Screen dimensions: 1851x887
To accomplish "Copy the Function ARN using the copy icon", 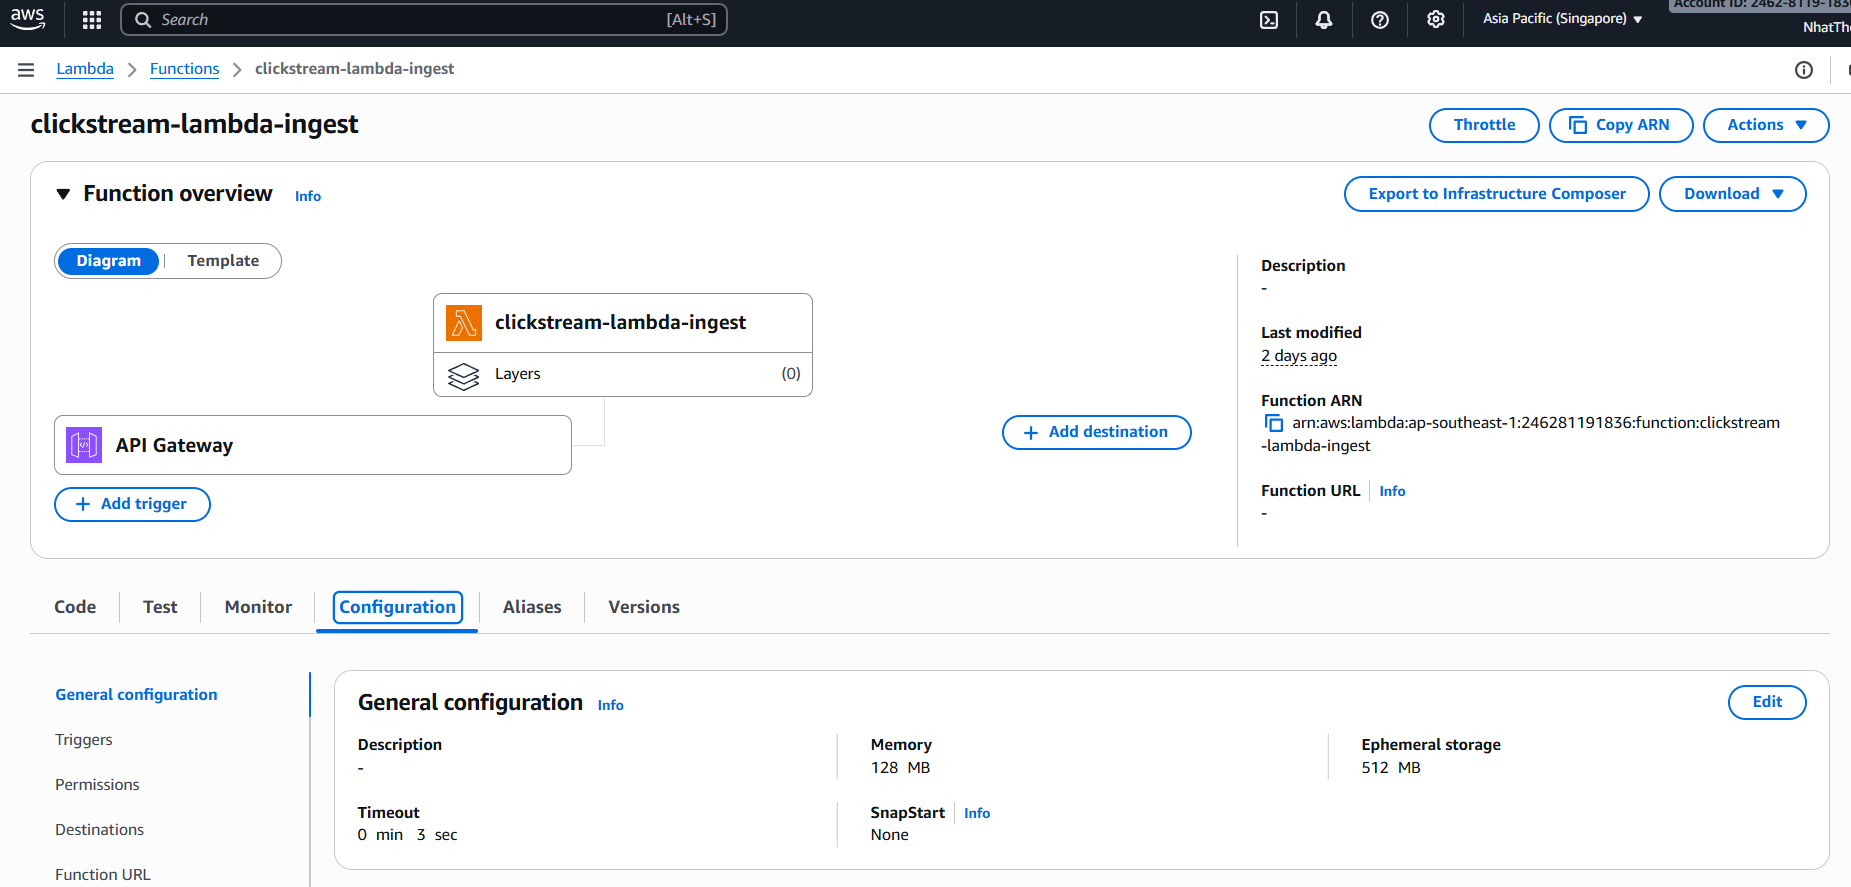I will click(1274, 423).
